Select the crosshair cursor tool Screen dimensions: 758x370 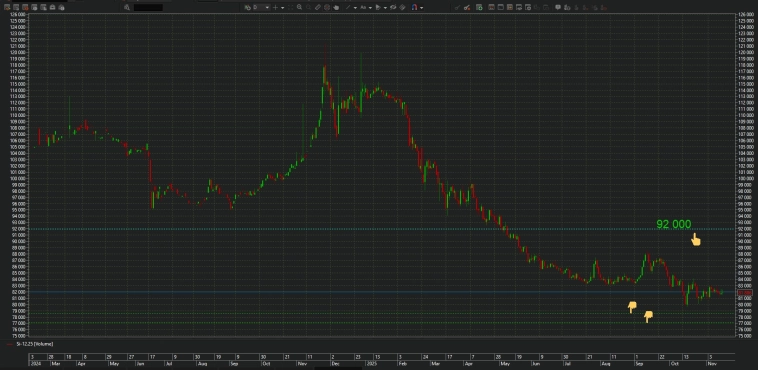(x=275, y=7)
